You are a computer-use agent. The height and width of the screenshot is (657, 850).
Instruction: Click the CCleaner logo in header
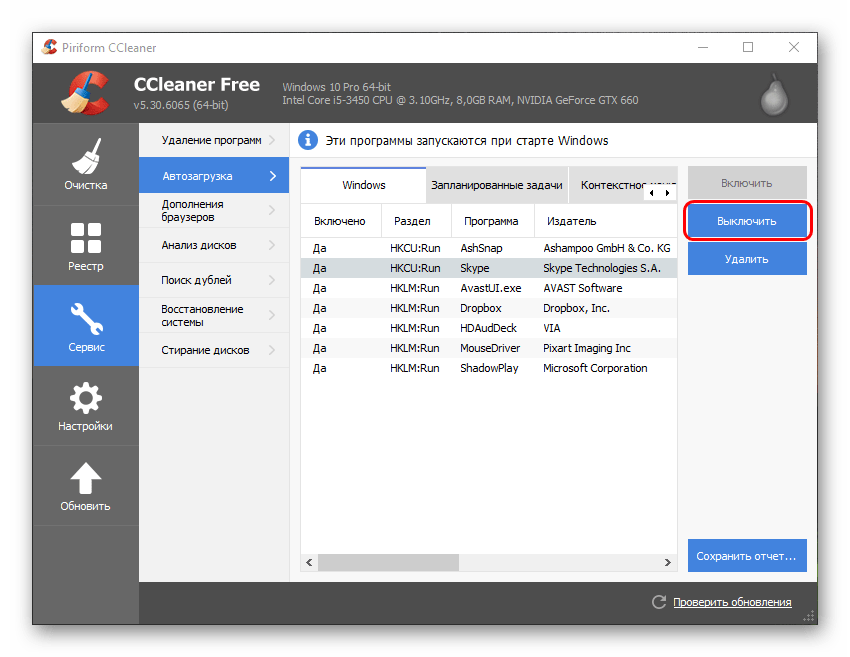point(85,93)
